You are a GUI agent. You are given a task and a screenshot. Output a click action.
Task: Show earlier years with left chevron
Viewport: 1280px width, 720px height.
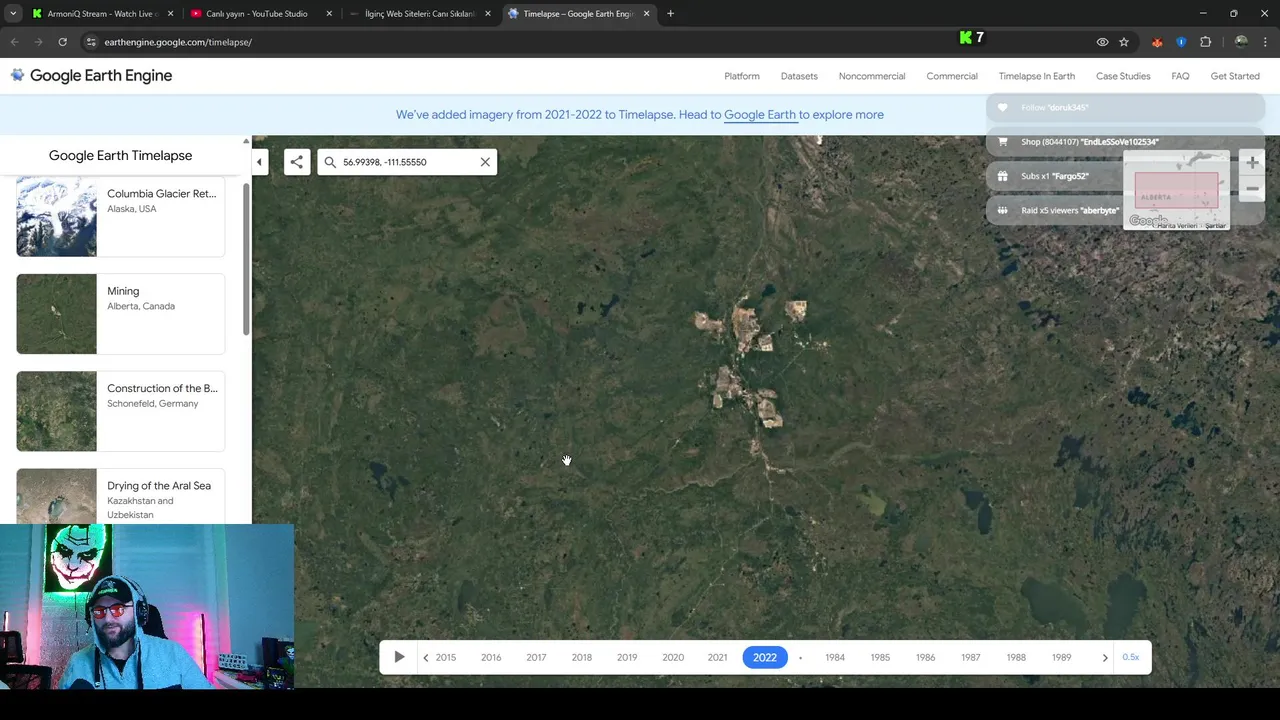(426, 657)
